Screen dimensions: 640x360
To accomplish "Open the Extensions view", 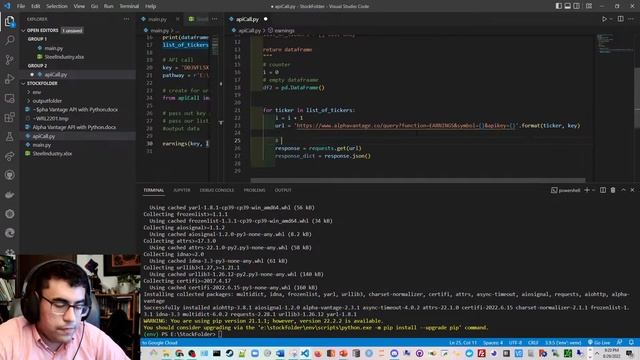I will click(9, 118).
